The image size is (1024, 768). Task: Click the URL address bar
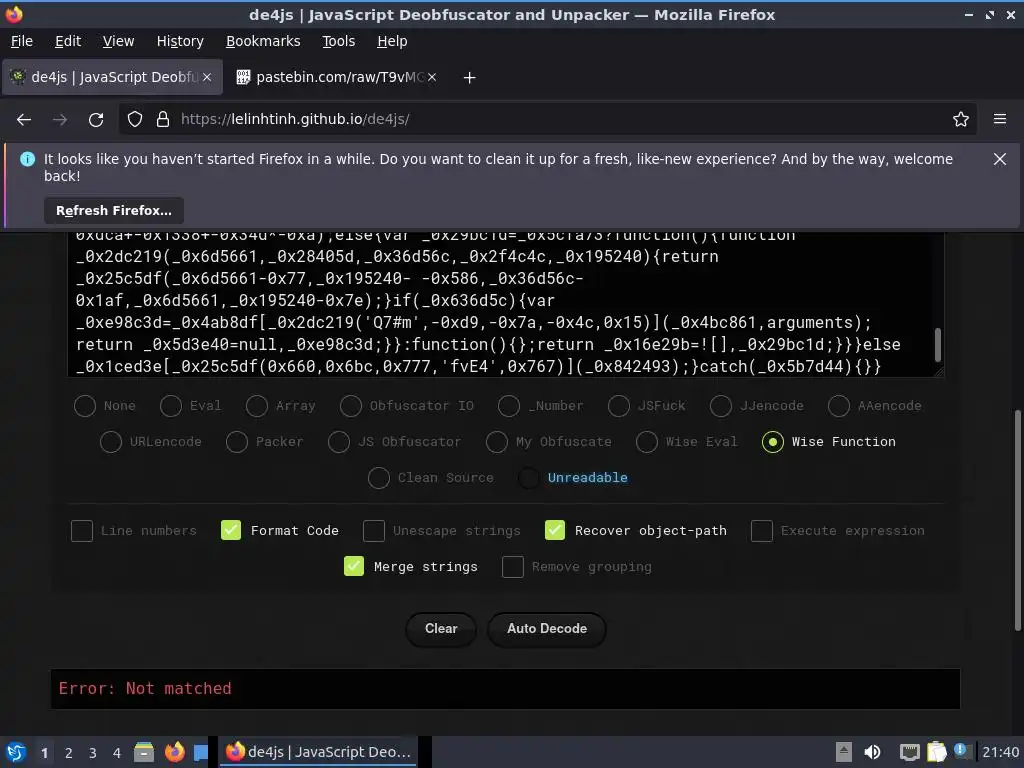point(547,120)
